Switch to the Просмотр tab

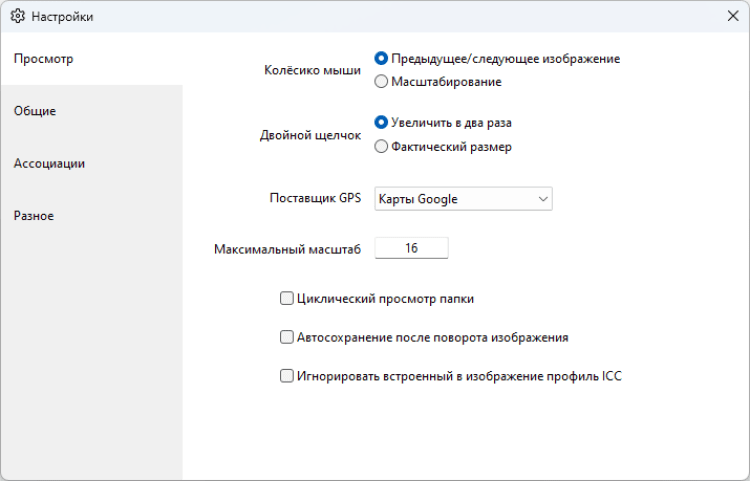coord(43,59)
